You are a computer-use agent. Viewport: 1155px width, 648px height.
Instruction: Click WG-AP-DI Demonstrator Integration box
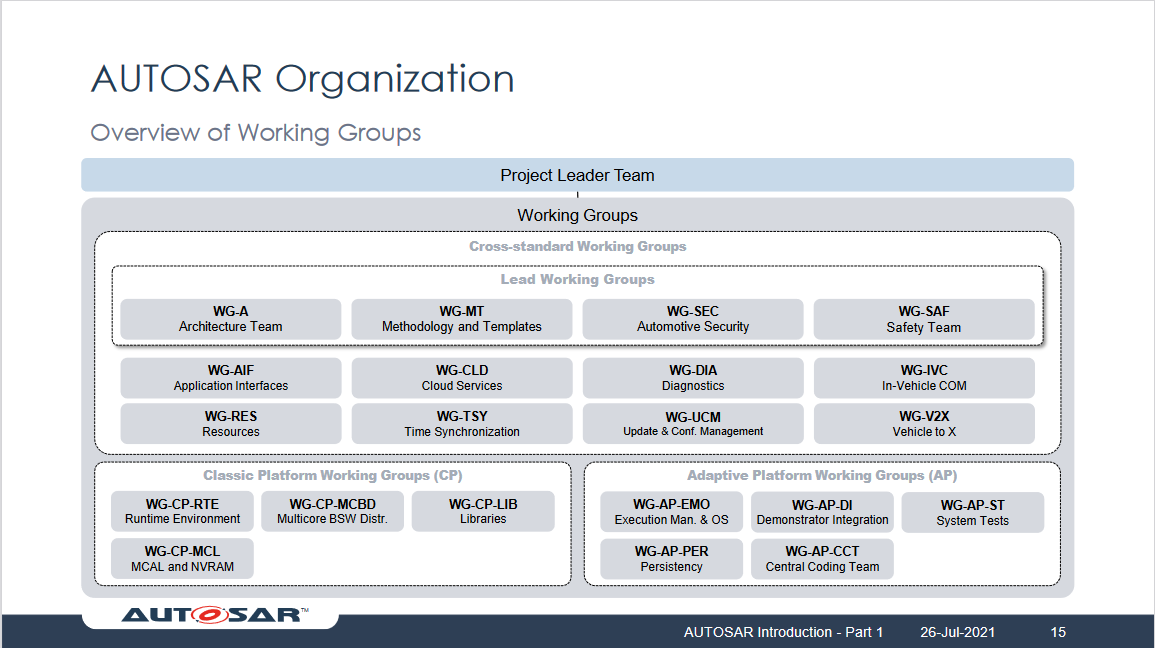click(822, 512)
